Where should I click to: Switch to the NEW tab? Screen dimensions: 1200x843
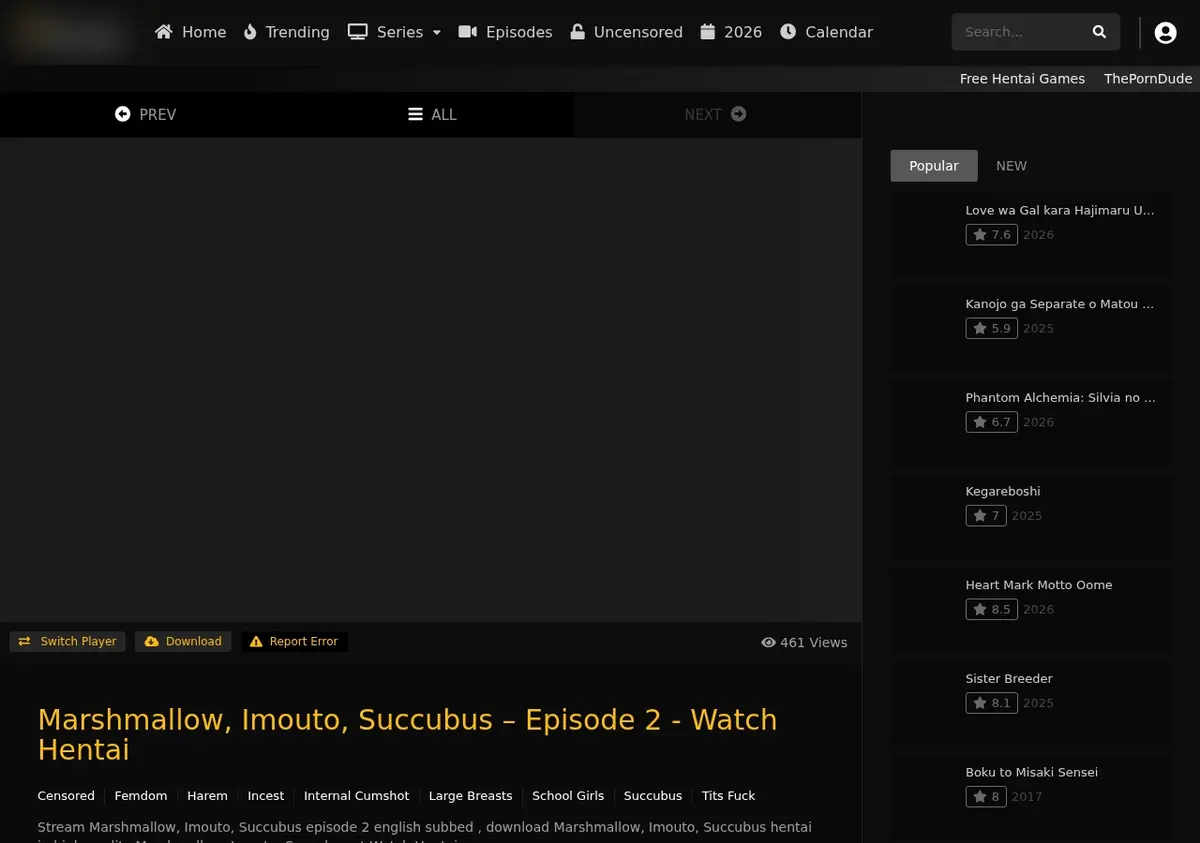coord(1011,166)
